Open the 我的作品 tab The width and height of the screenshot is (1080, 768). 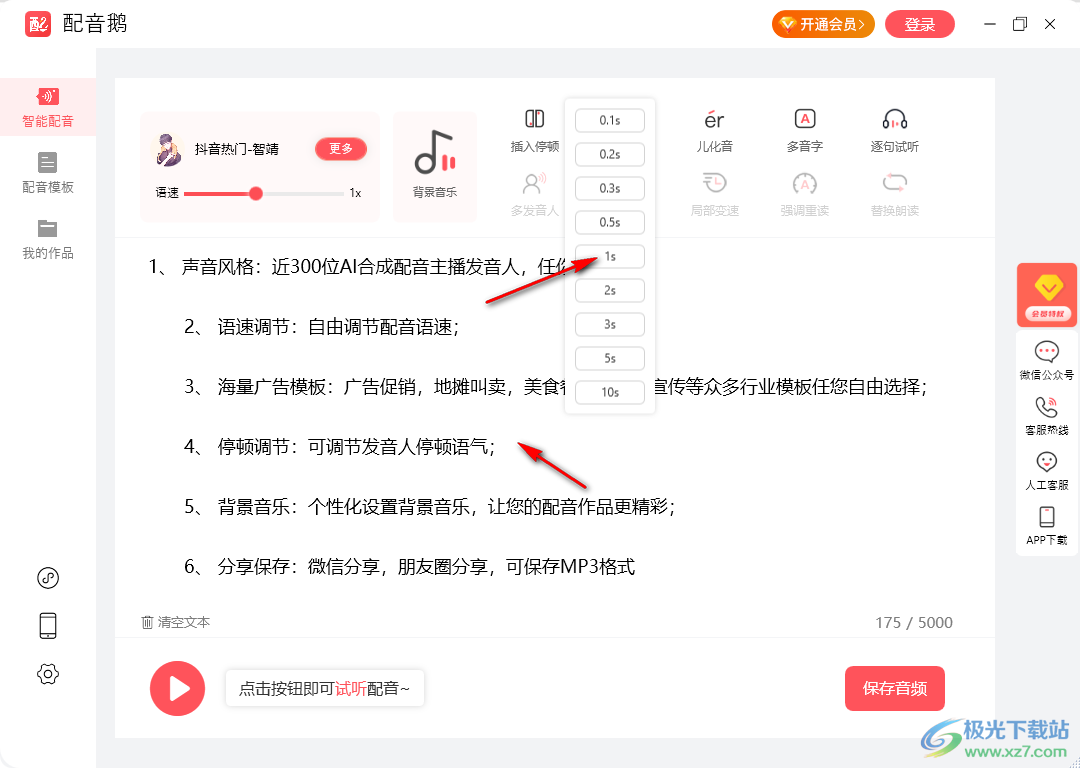pyautogui.click(x=48, y=238)
